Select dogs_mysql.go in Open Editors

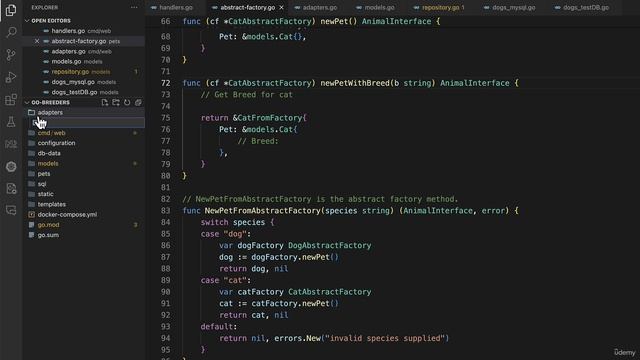(x=83, y=82)
